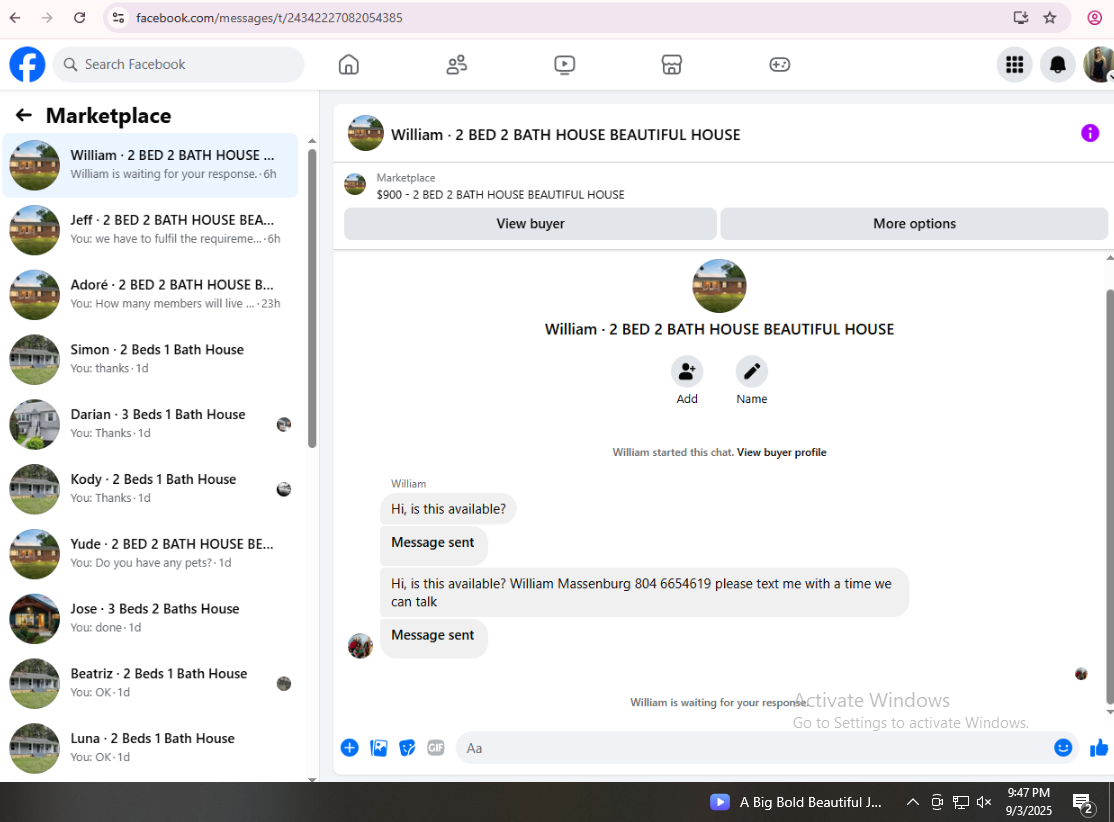Image resolution: width=1114 pixels, height=822 pixels.
Task: Click the Add people icon
Action: click(x=687, y=372)
